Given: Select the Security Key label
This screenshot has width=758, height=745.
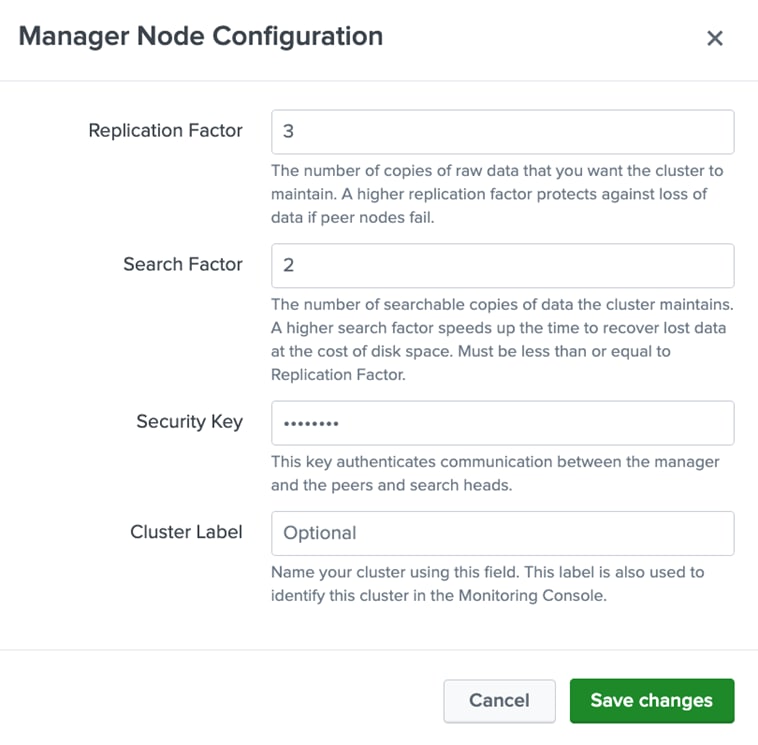Looking at the screenshot, I should 190,422.
